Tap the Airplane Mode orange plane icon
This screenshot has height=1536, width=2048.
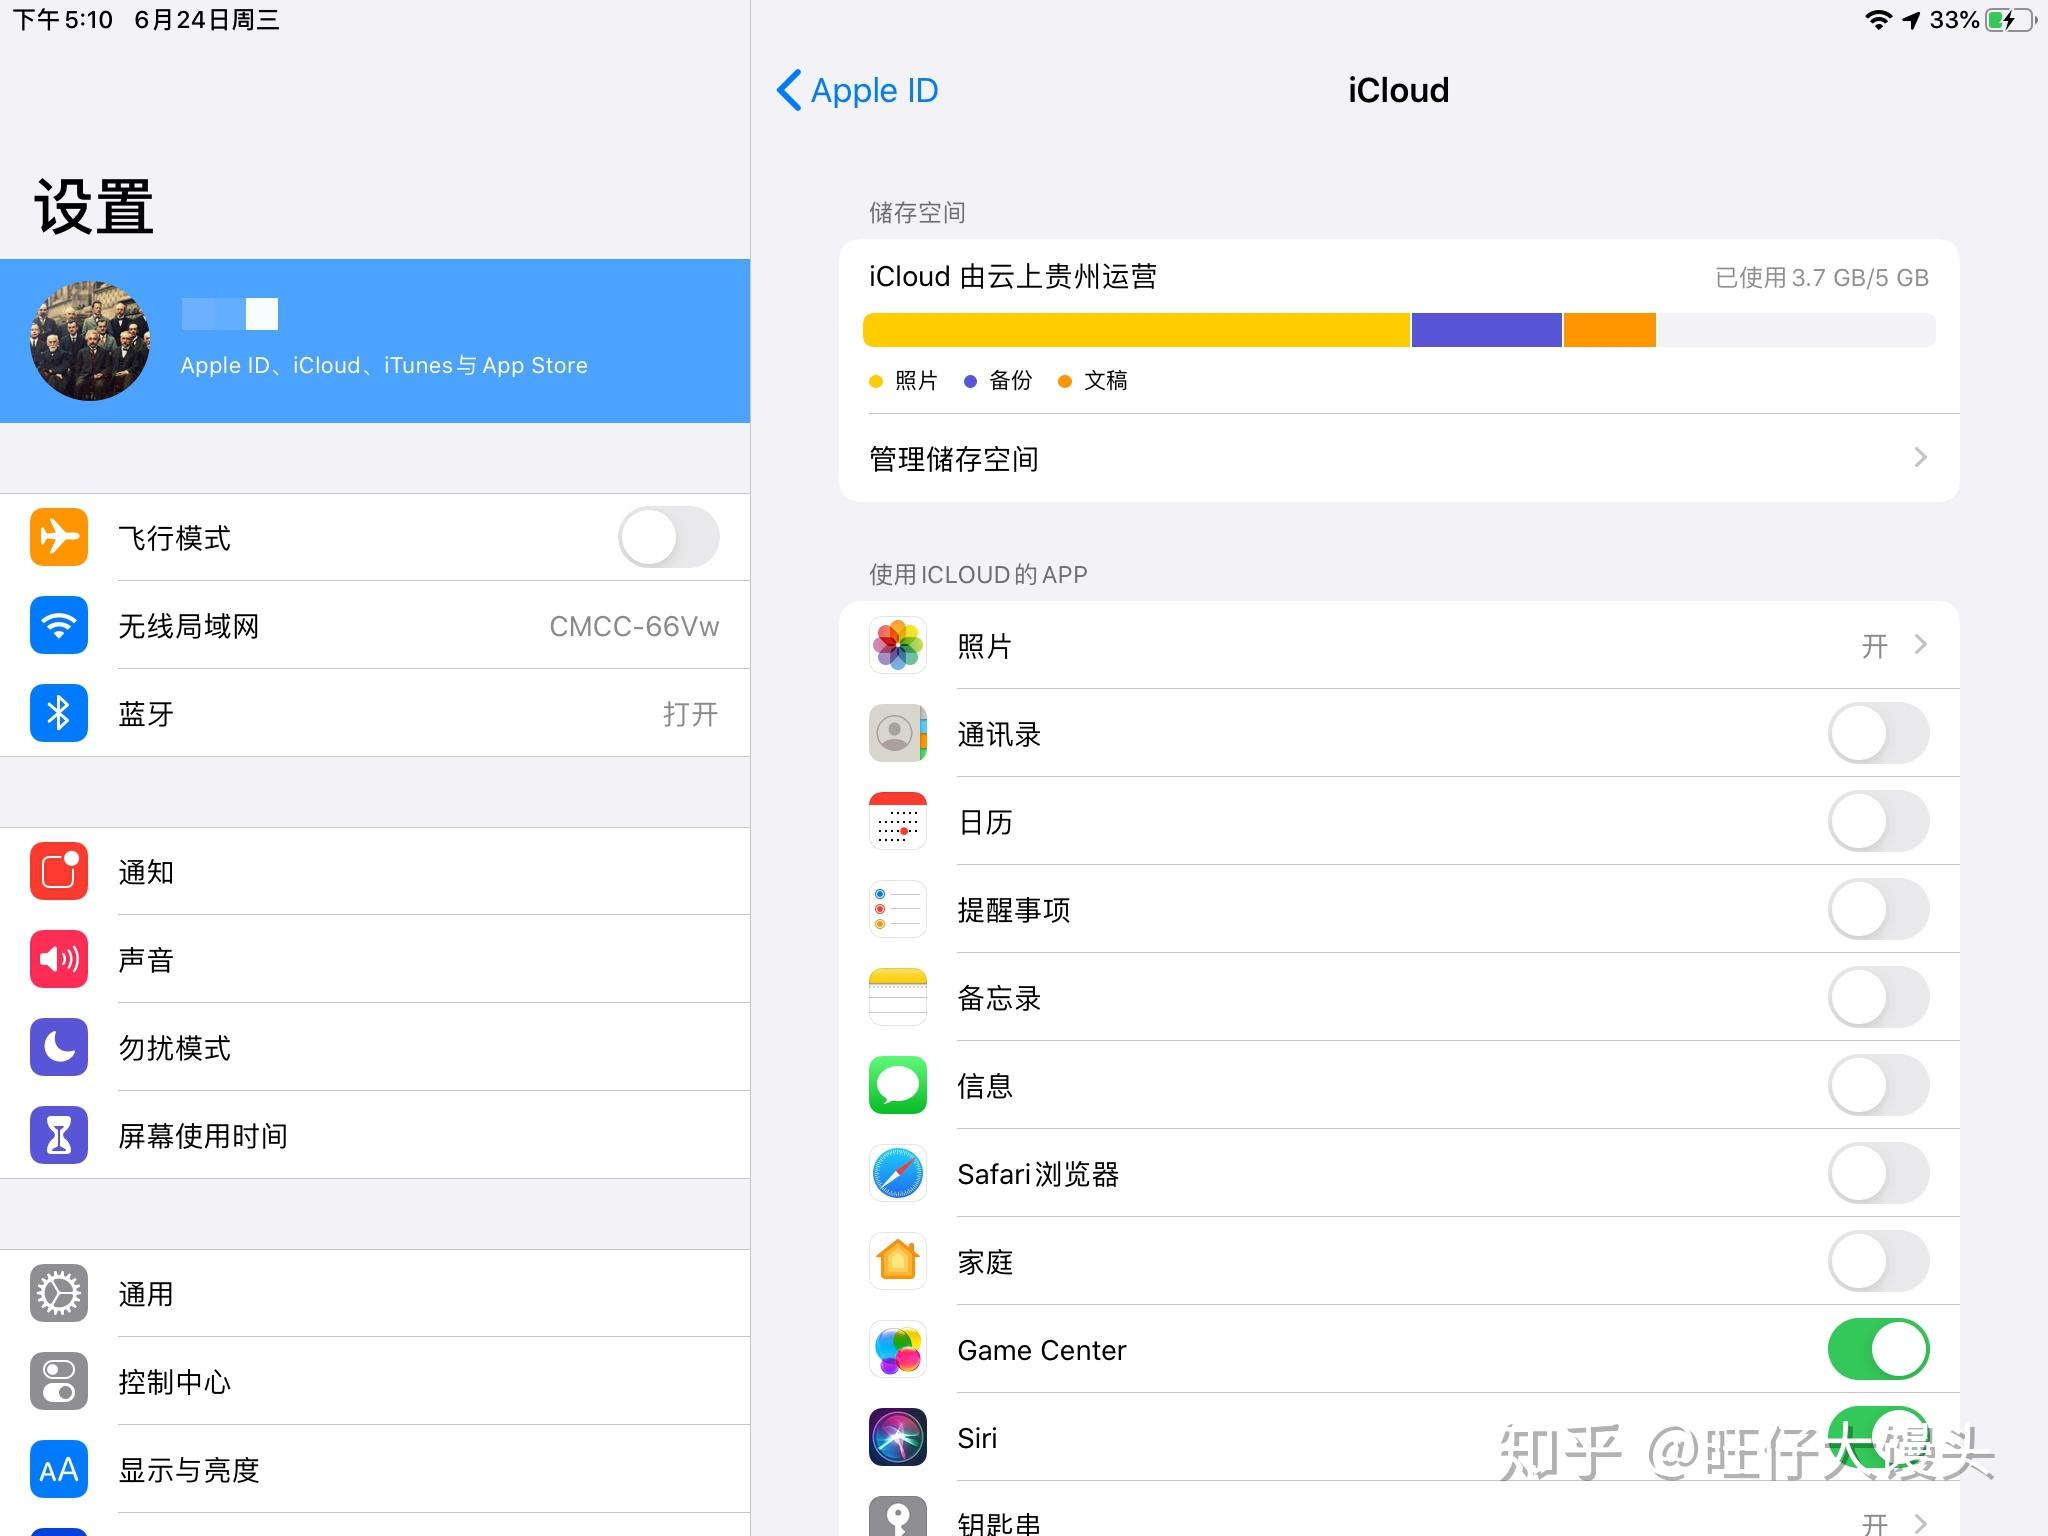point(59,537)
